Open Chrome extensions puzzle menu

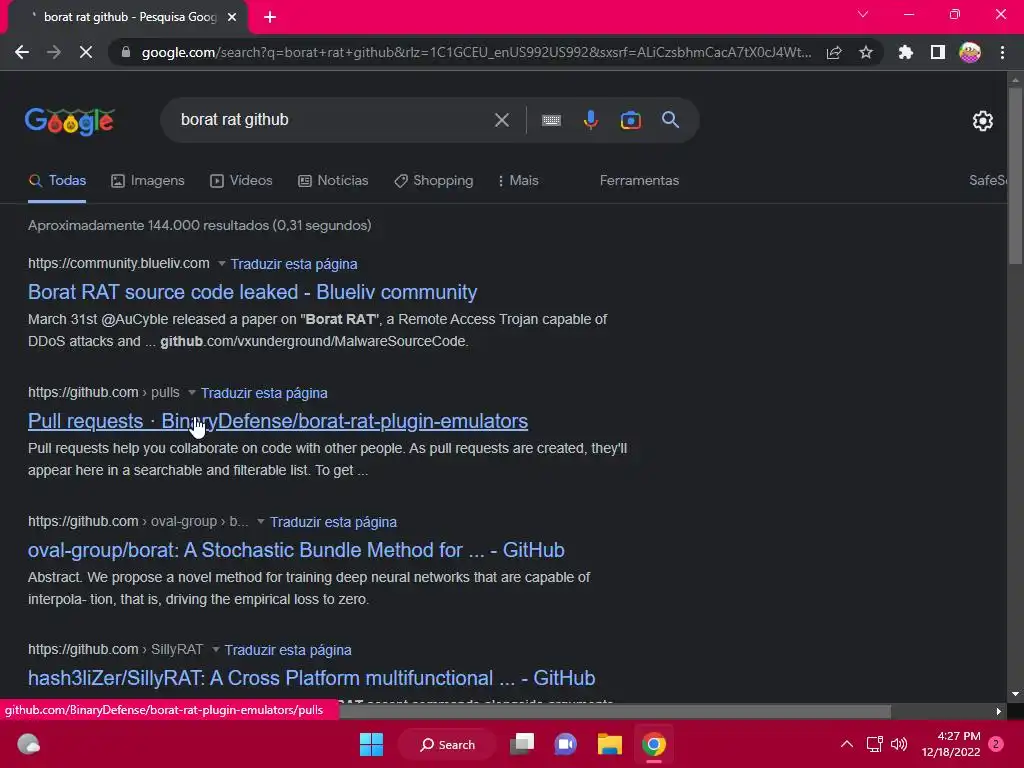click(905, 52)
